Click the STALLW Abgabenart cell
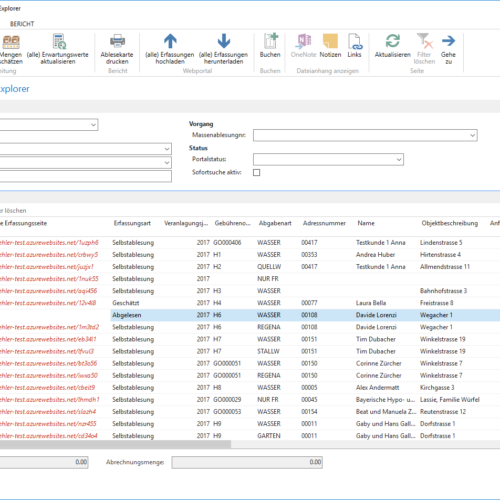500x500 pixels. 268,351
